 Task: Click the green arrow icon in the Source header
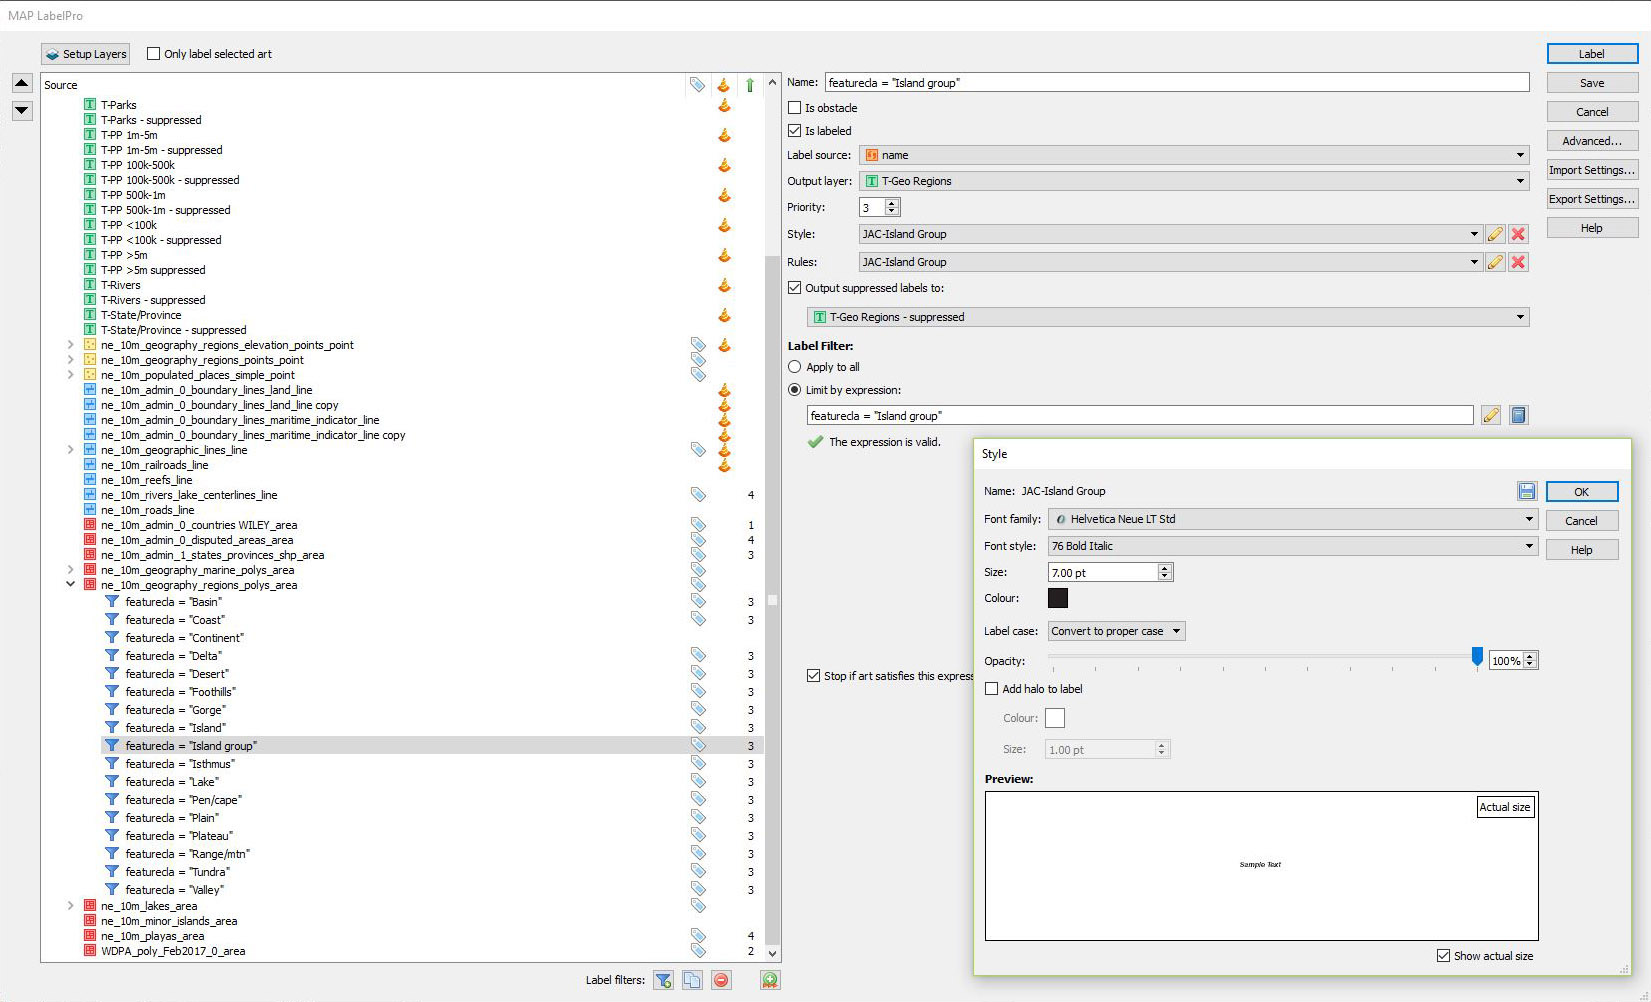750,85
